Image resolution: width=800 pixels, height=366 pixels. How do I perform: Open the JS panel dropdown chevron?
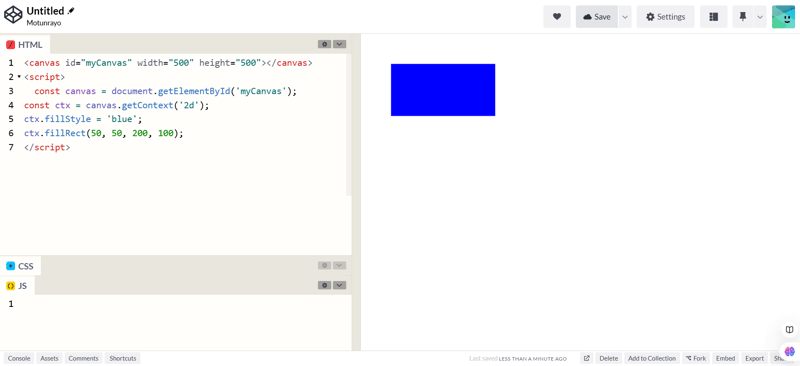click(340, 285)
